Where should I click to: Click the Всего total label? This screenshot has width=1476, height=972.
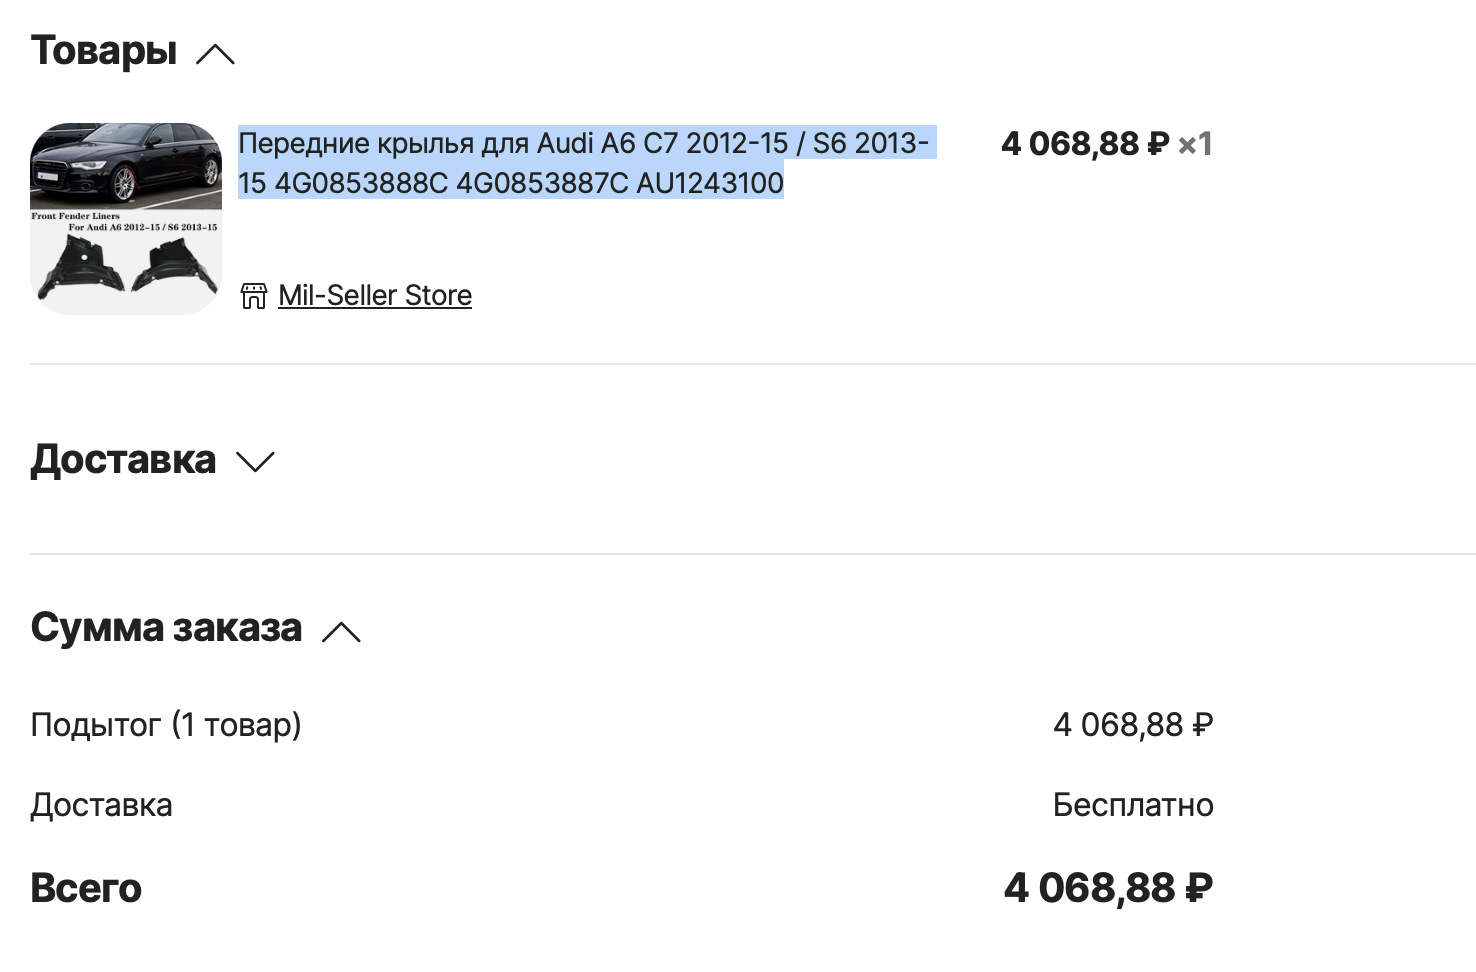pyautogui.click(x=86, y=888)
